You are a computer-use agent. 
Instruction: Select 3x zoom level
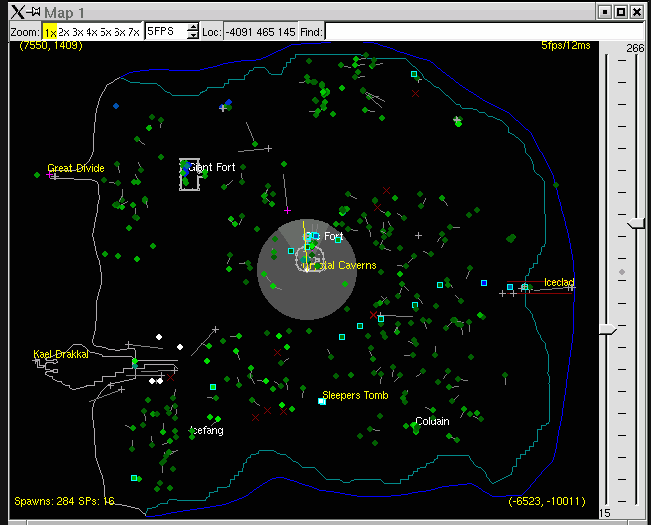click(78, 32)
